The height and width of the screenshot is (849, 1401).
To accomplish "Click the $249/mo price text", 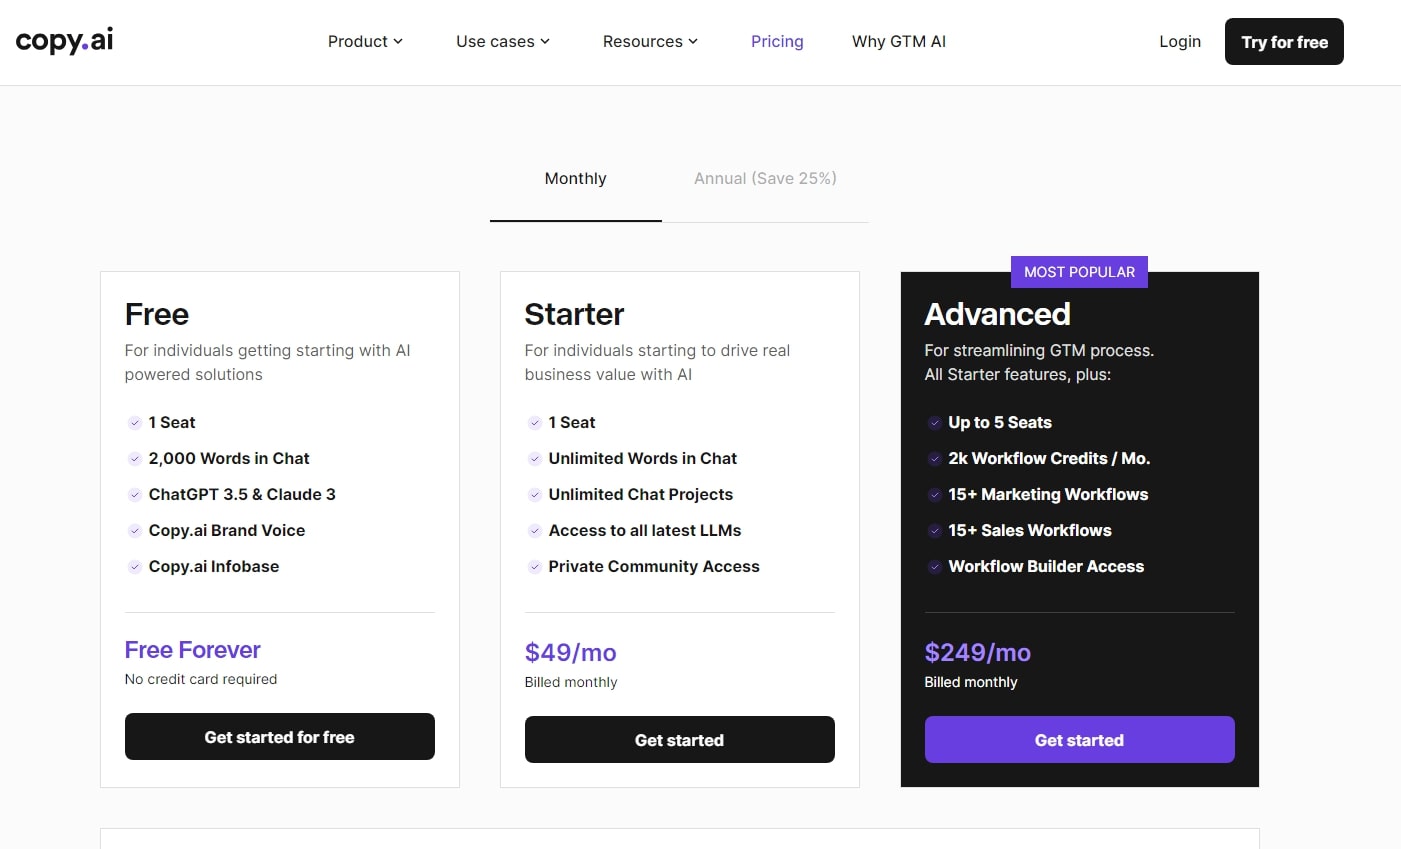I will tap(978, 653).
